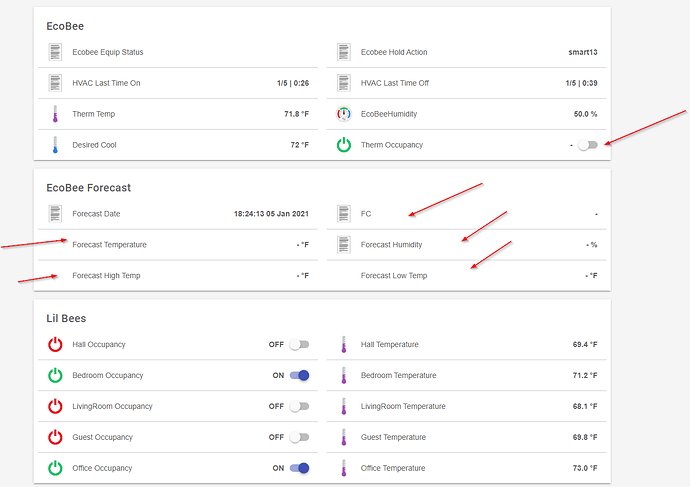Click the Guest Occupancy red power icon
The width and height of the screenshot is (690, 487).
[55, 437]
